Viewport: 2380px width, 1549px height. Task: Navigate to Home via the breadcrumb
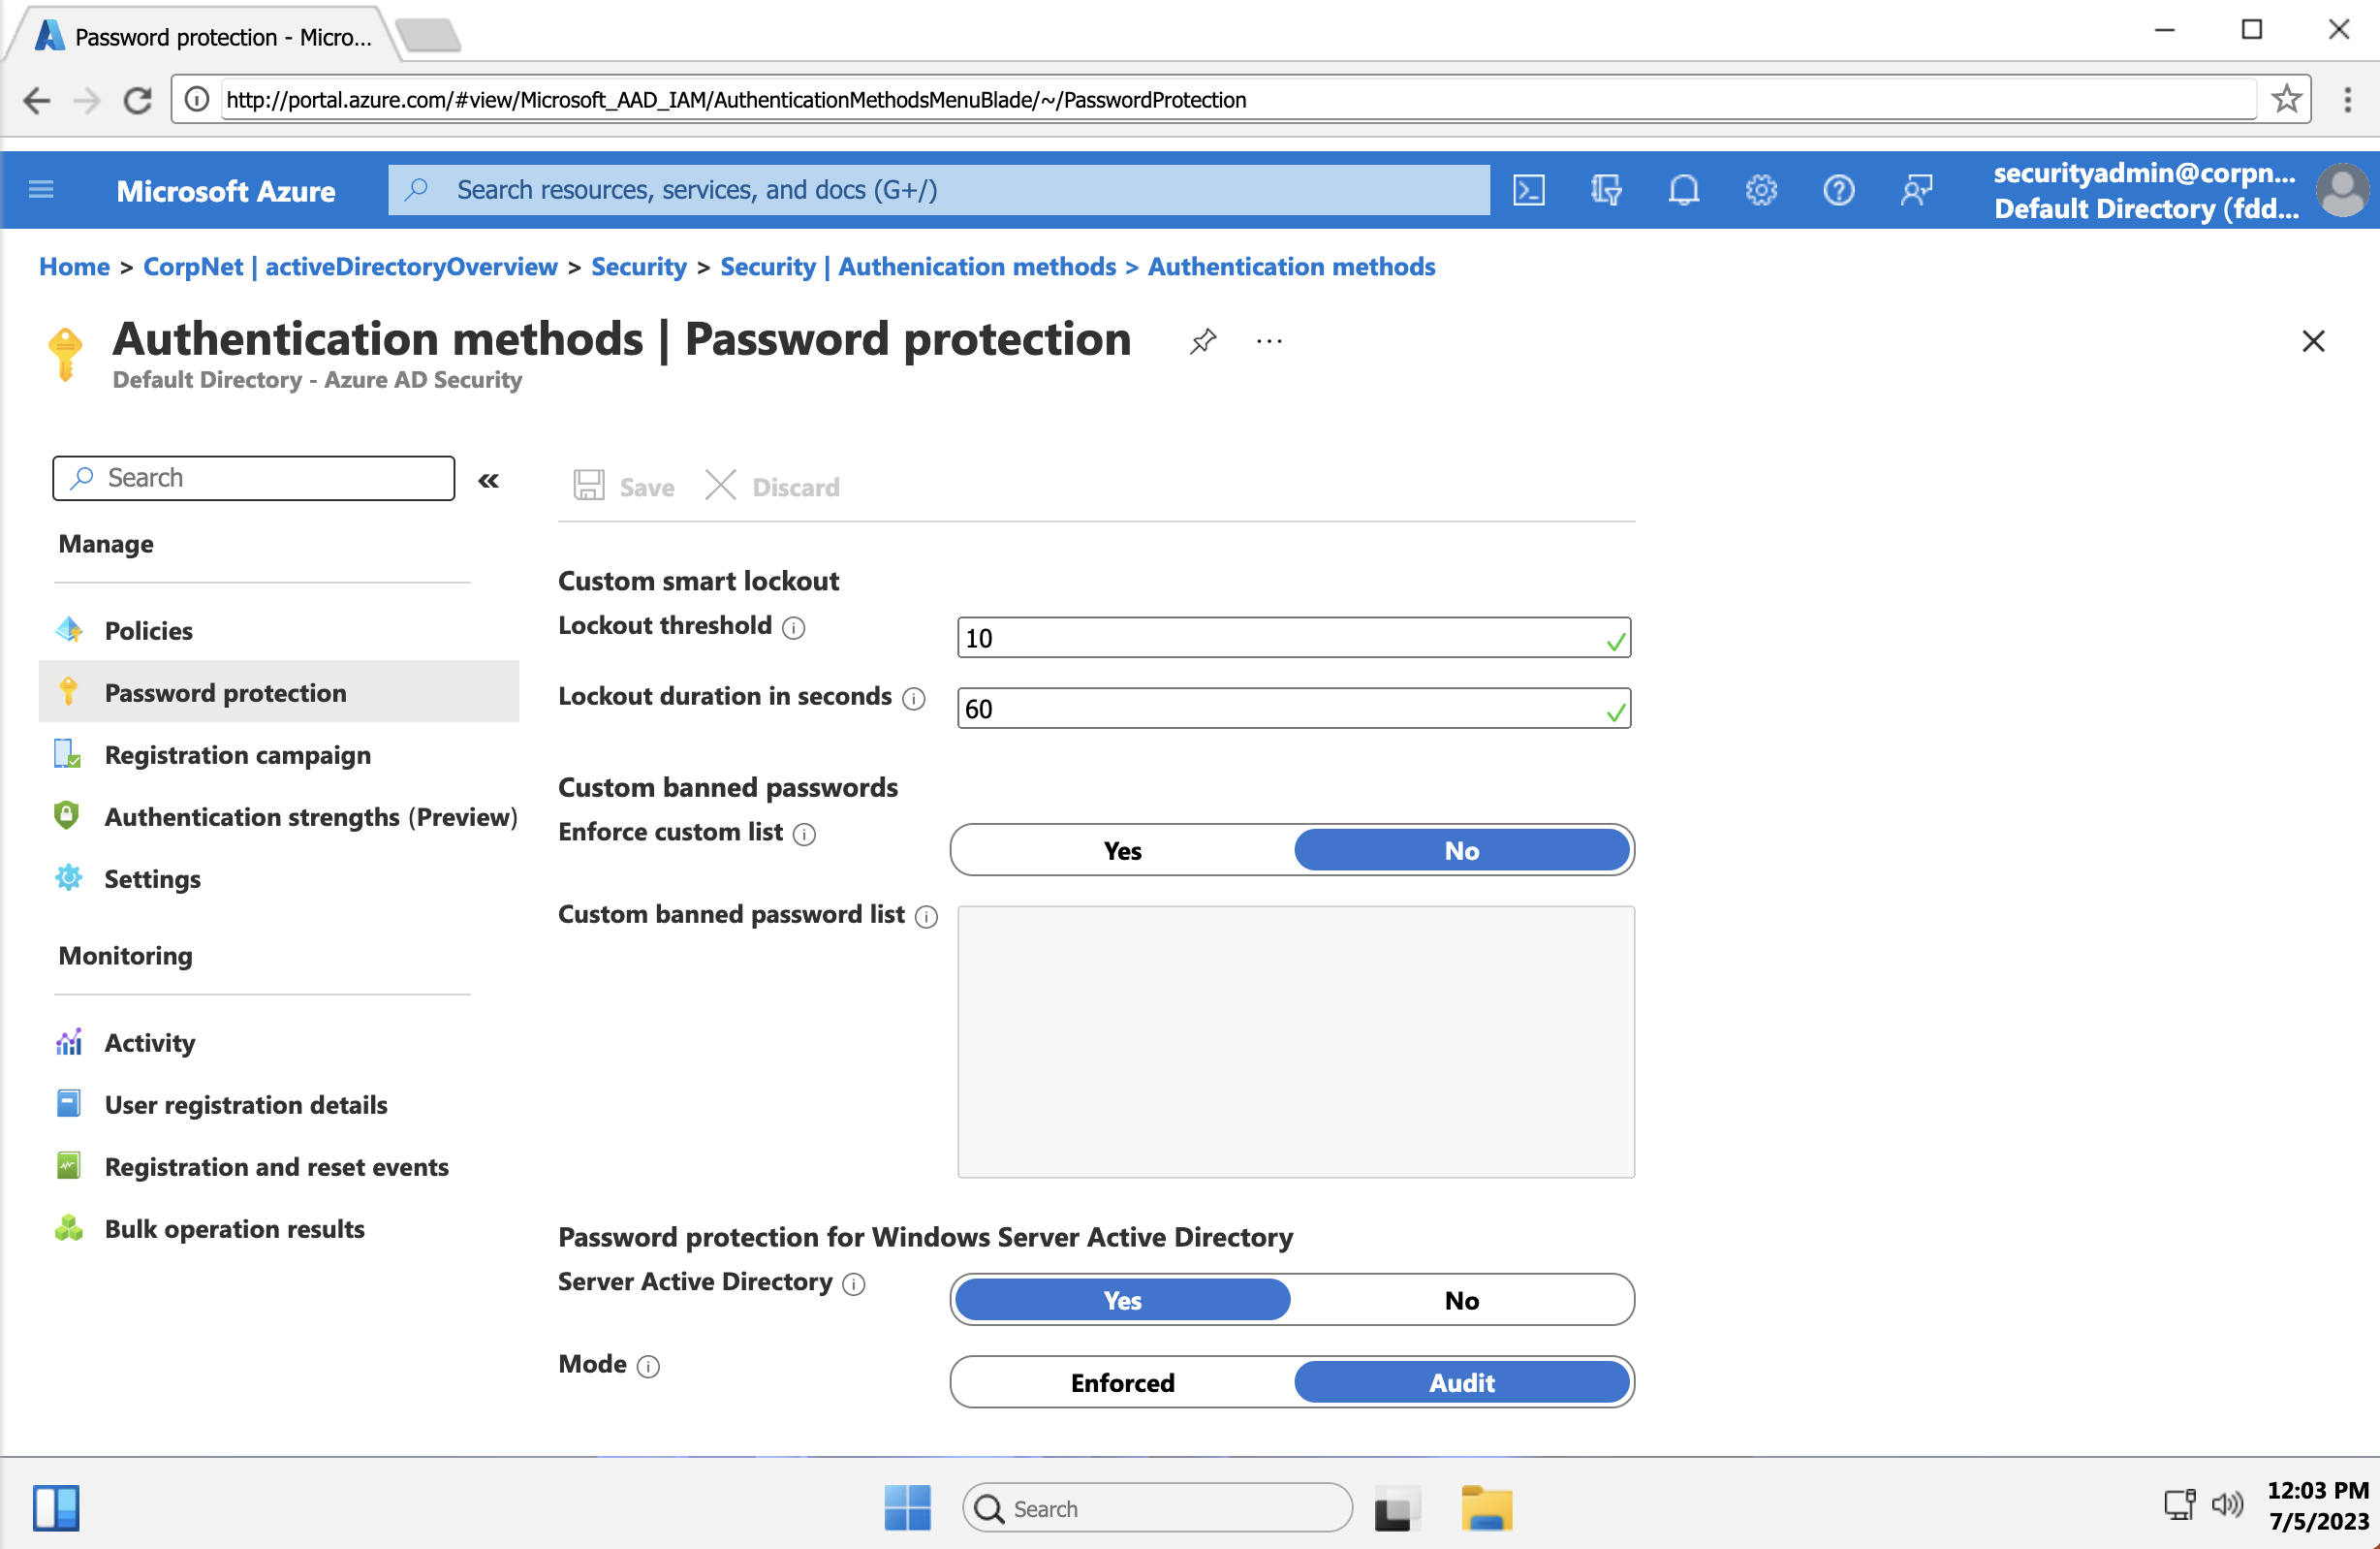coord(73,266)
